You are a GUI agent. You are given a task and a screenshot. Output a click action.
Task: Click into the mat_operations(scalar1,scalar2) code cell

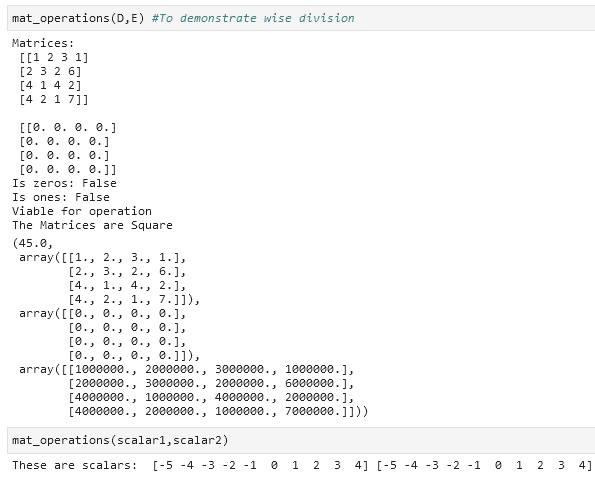click(x=301, y=440)
